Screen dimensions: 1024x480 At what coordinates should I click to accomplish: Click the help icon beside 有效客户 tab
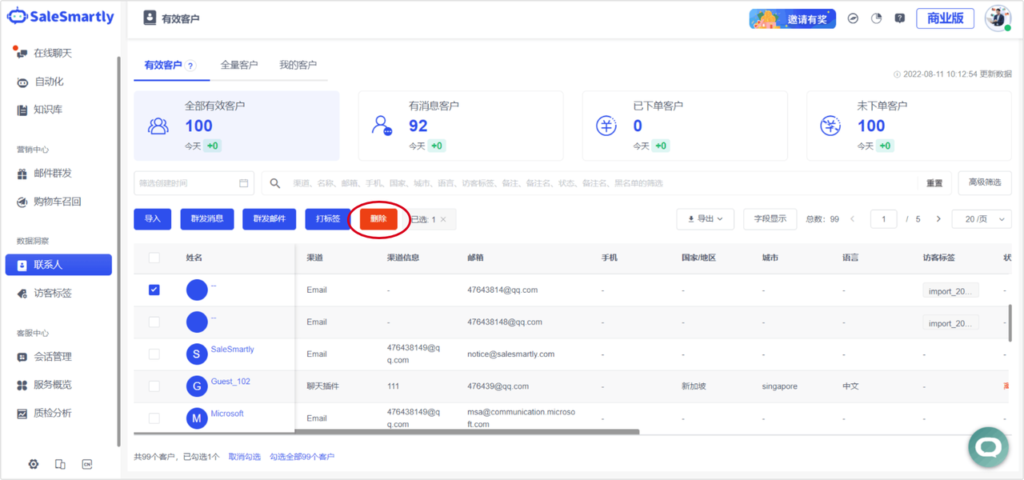pyautogui.click(x=190, y=66)
